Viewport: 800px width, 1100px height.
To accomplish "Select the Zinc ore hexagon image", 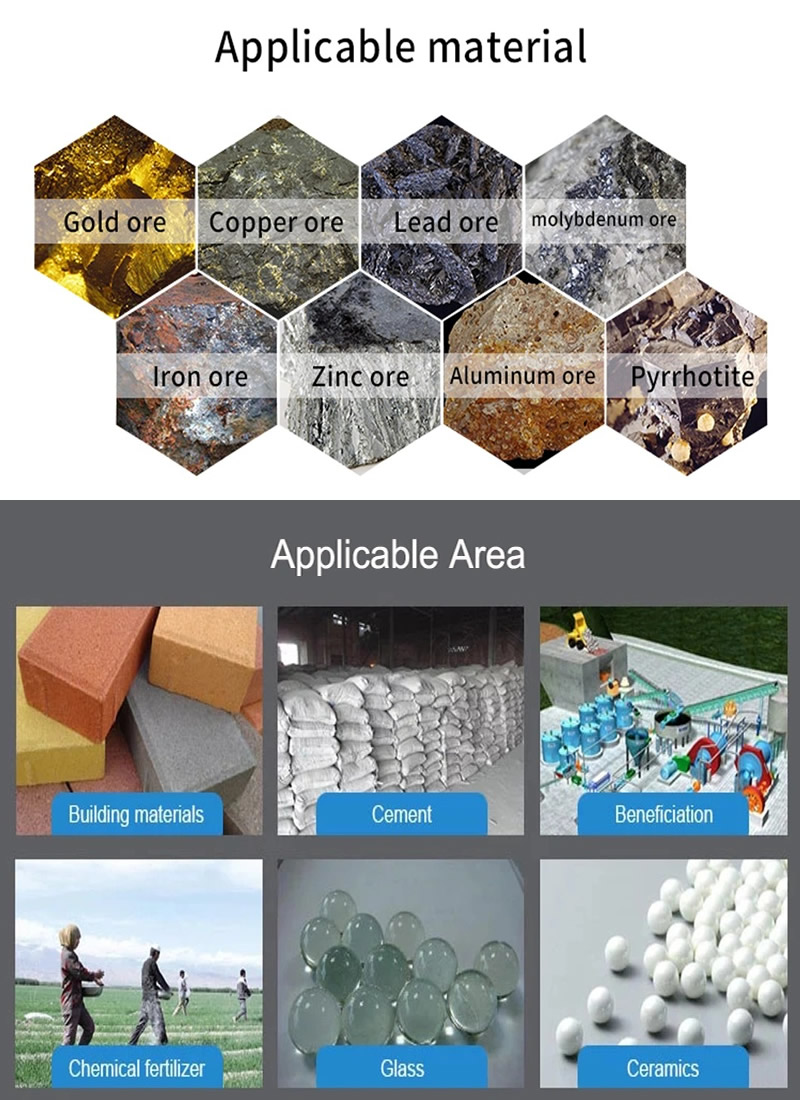I will pos(360,374).
